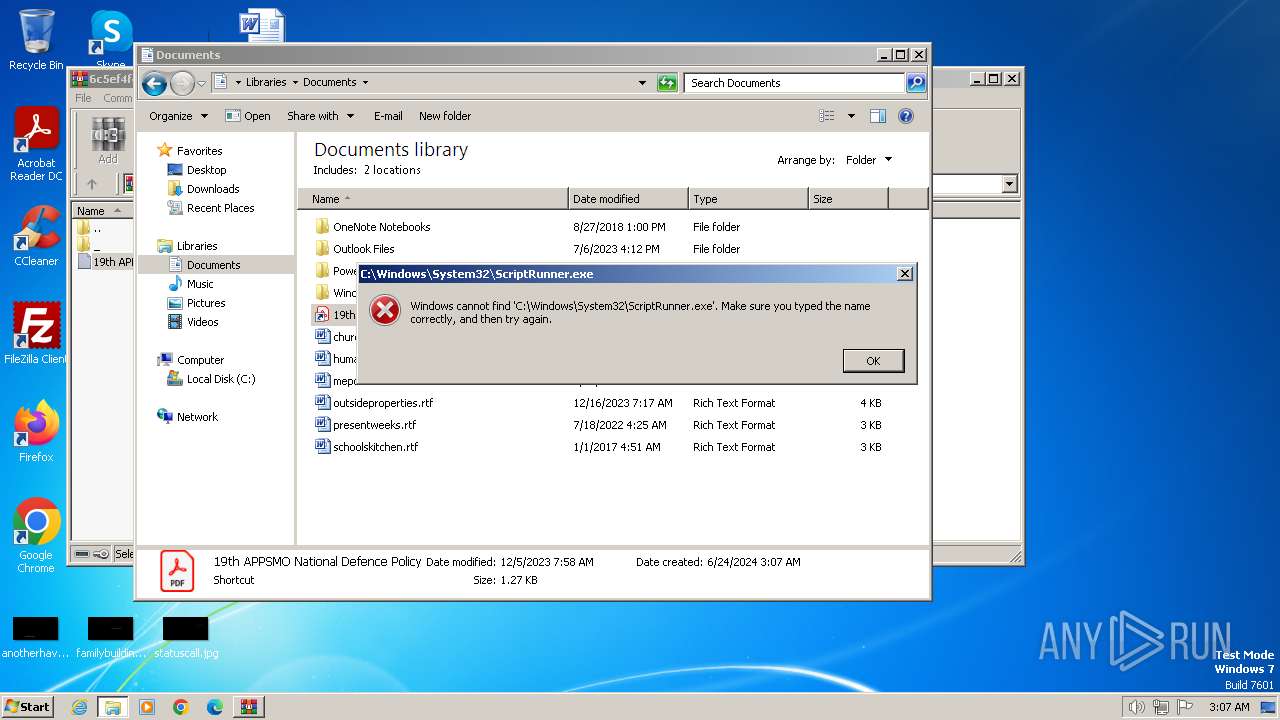Go back in Documents explorer
This screenshot has height=720, width=1280.
pyautogui.click(x=154, y=84)
